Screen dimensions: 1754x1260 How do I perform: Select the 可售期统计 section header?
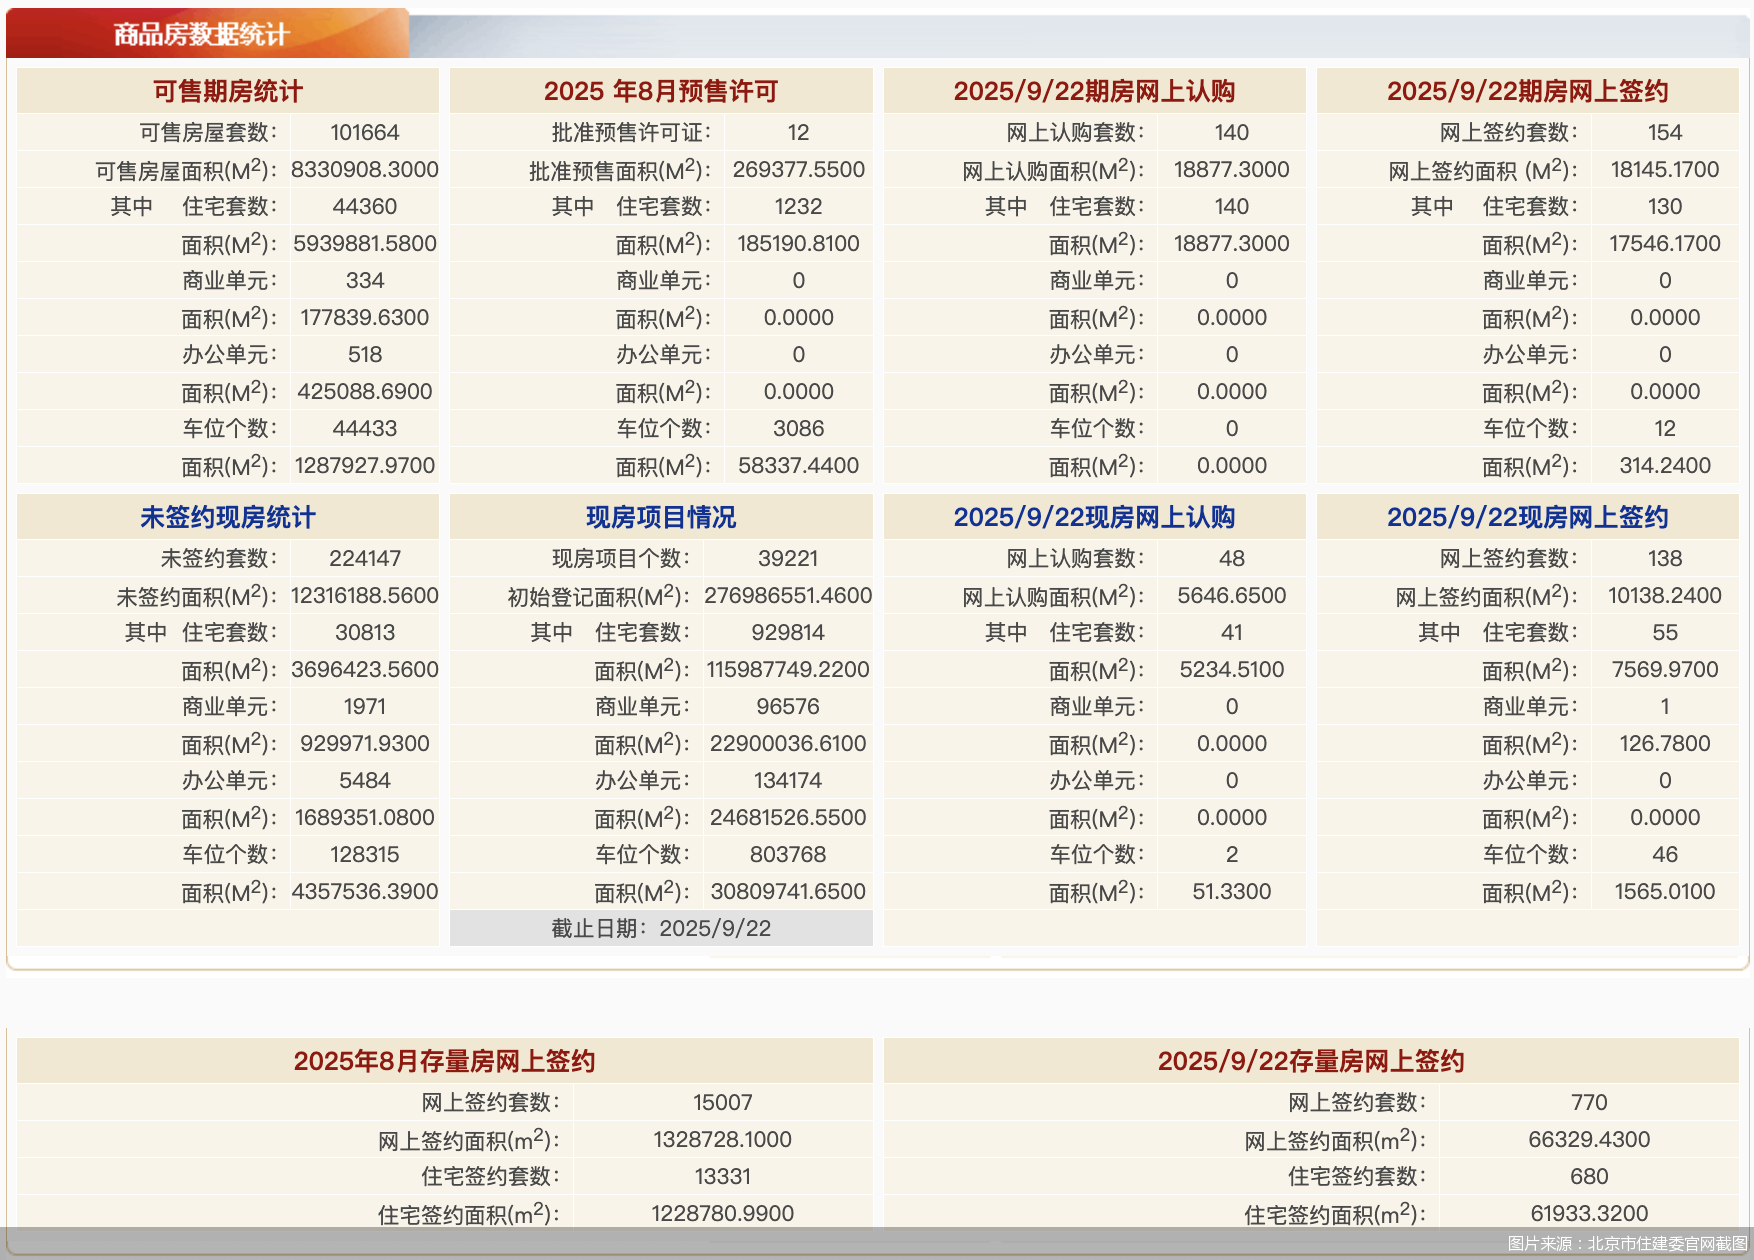228,91
